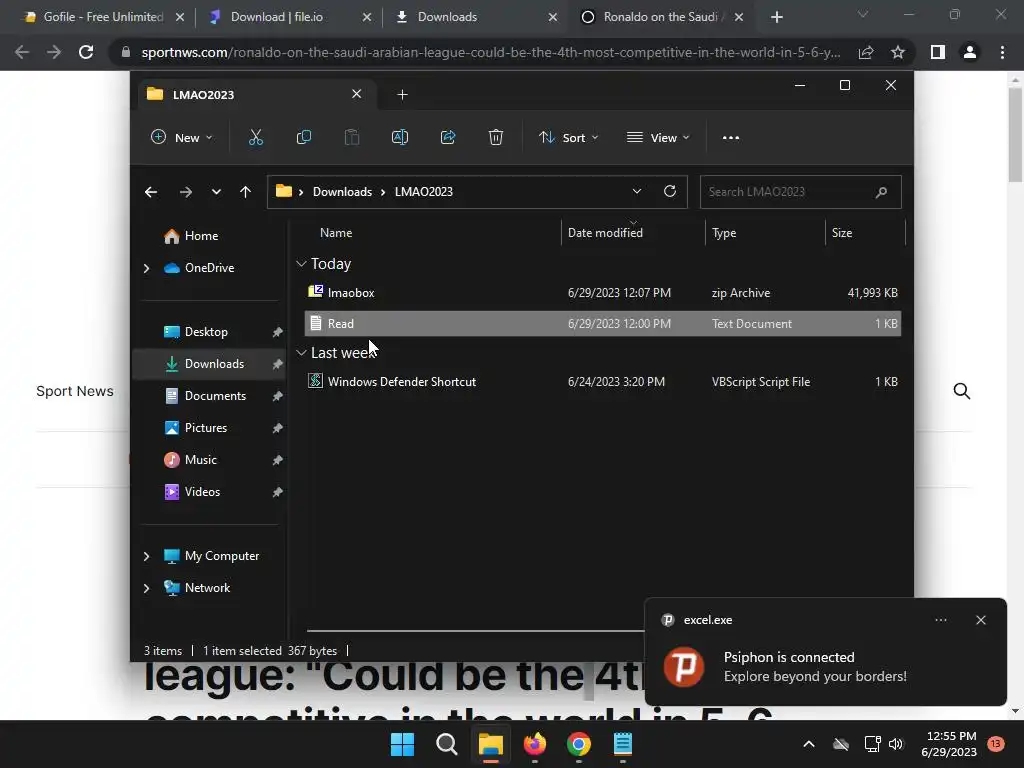Image resolution: width=1024 pixels, height=768 pixels.
Task: Collapse the Today group
Action: 301,264
